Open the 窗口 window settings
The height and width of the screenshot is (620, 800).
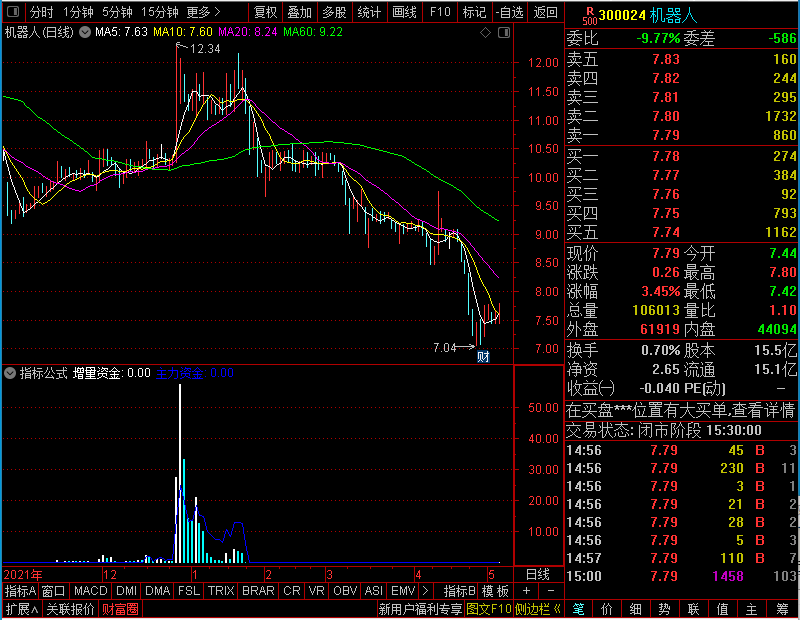coord(54,591)
